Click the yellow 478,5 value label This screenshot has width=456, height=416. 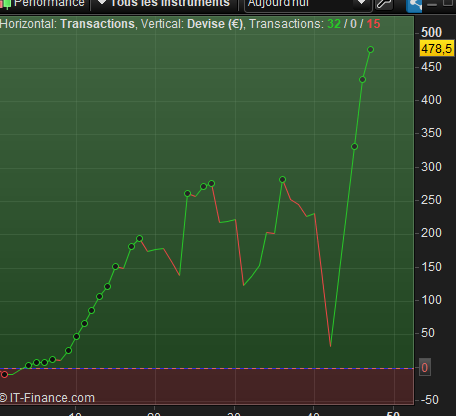point(437,49)
